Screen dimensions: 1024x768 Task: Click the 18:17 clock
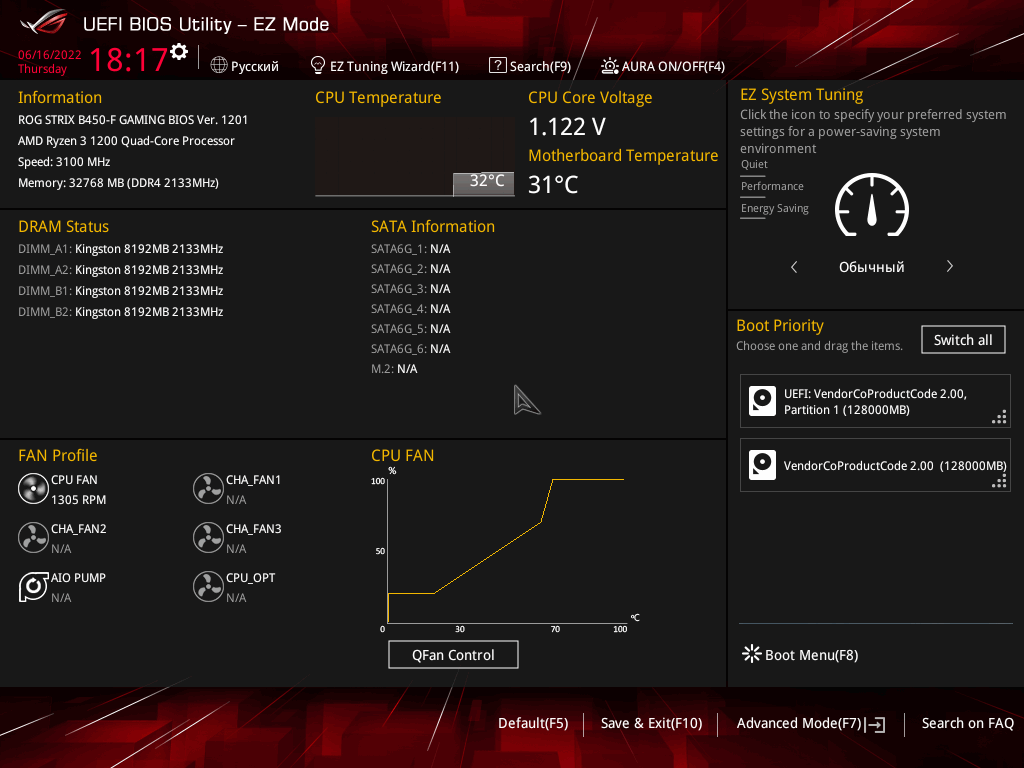[128, 59]
